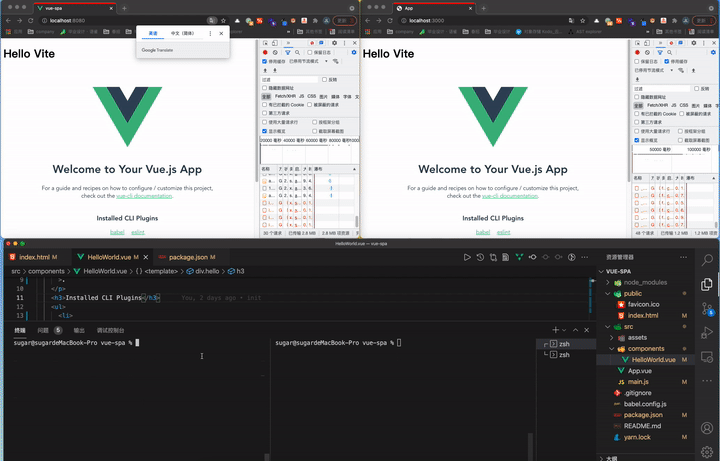This screenshot has width=720, height=461.
Task: Click filter input field in left DevTools
Action: pos(289,79)
